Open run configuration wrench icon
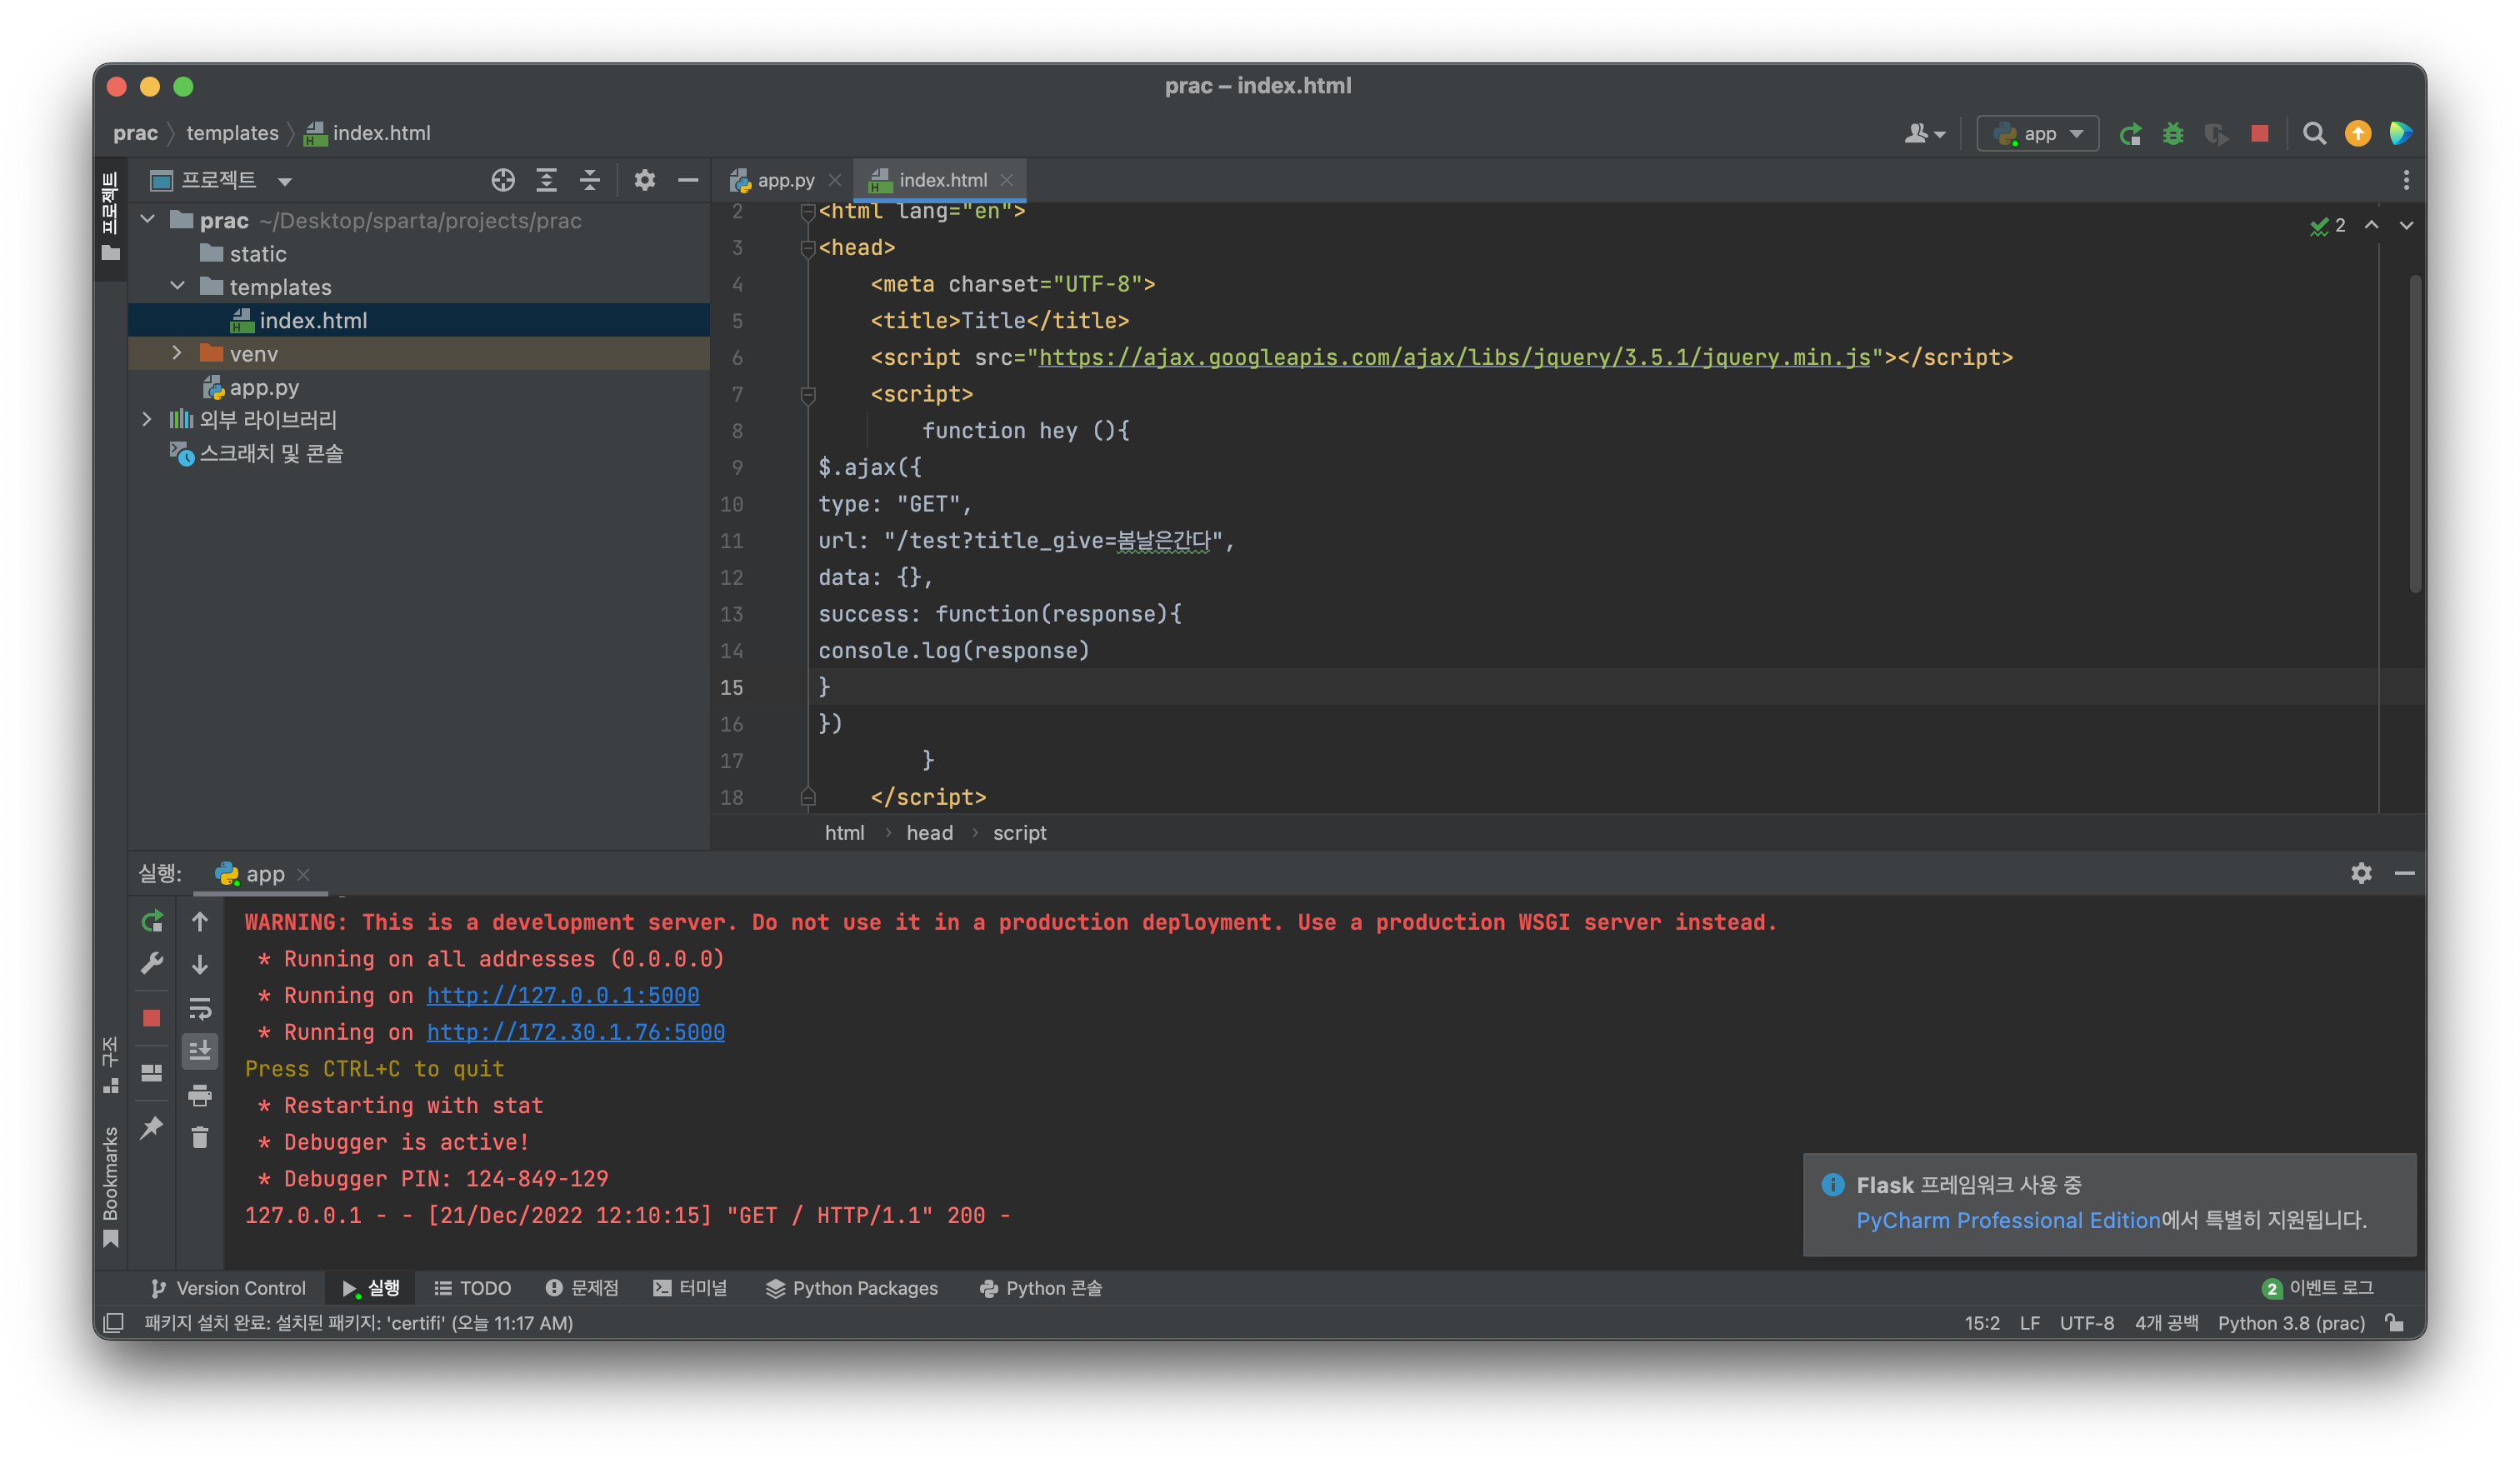 (152, 963)
